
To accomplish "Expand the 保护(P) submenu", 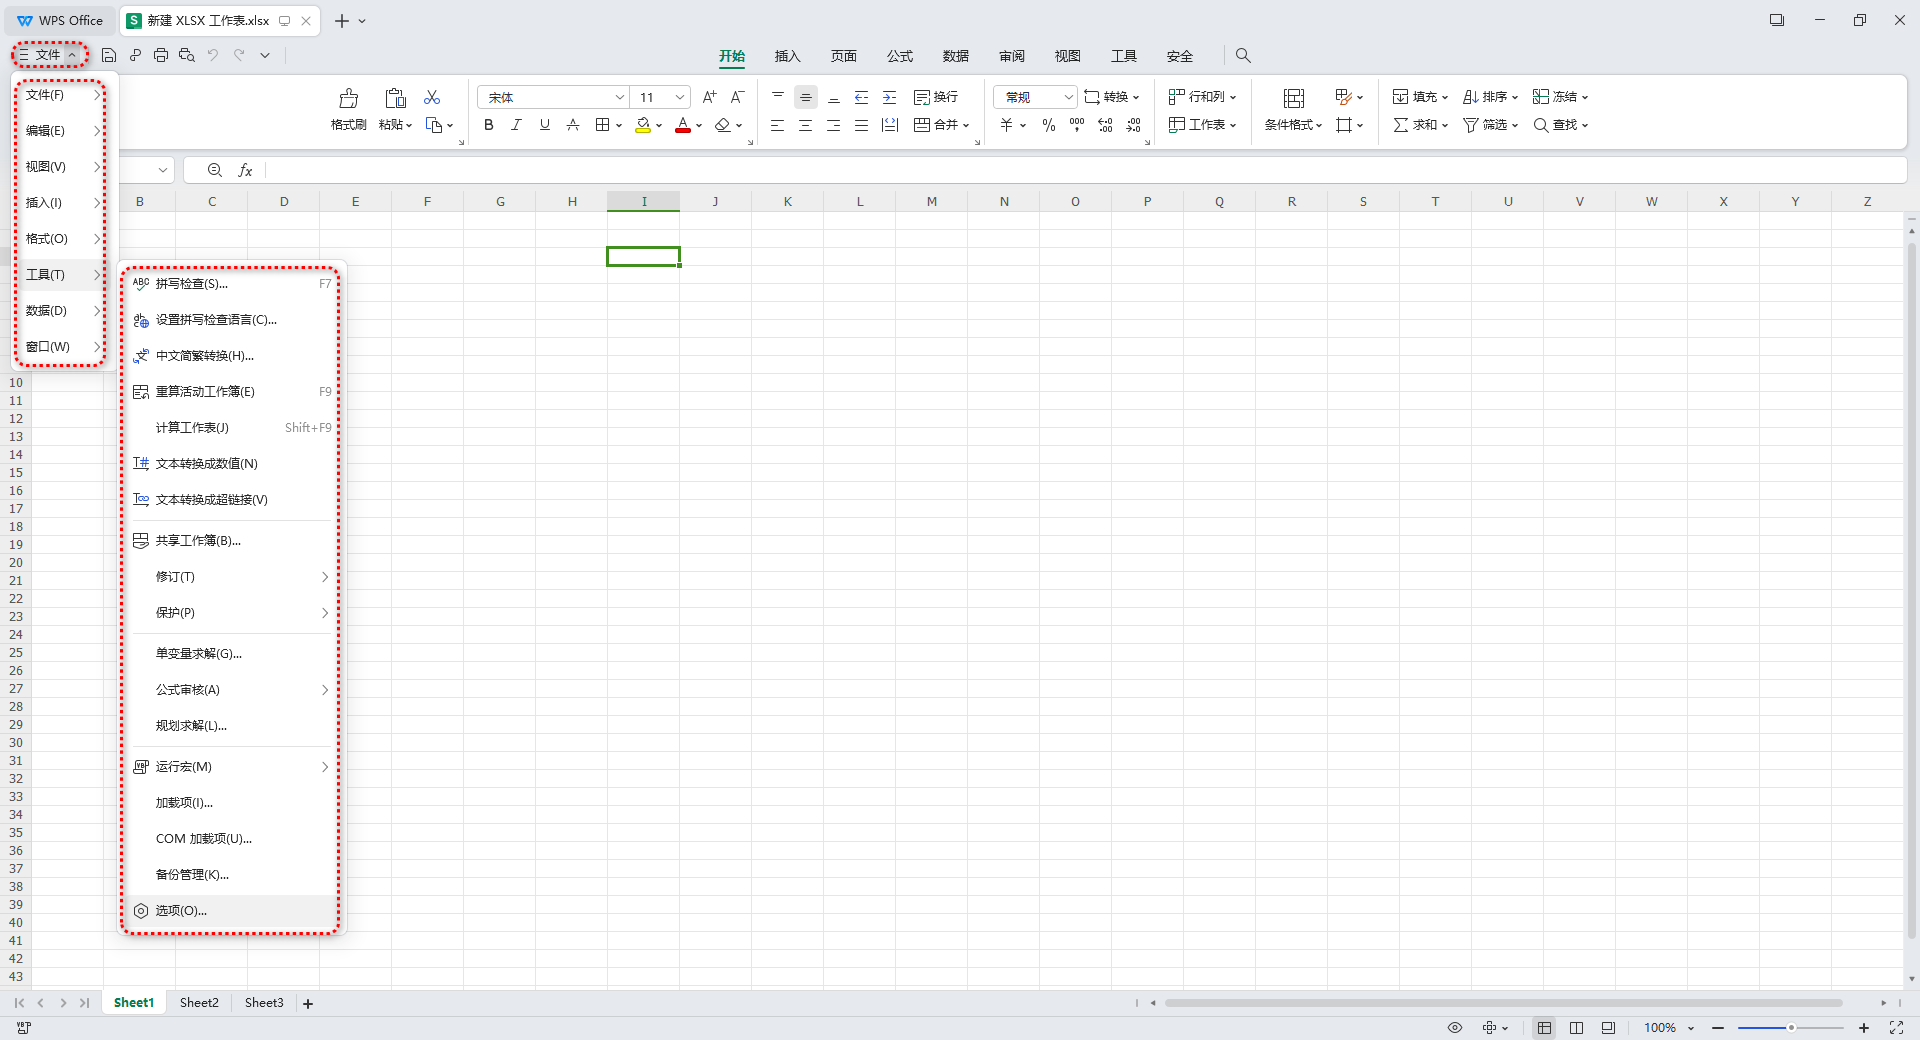I will click(x=230, y=613).
